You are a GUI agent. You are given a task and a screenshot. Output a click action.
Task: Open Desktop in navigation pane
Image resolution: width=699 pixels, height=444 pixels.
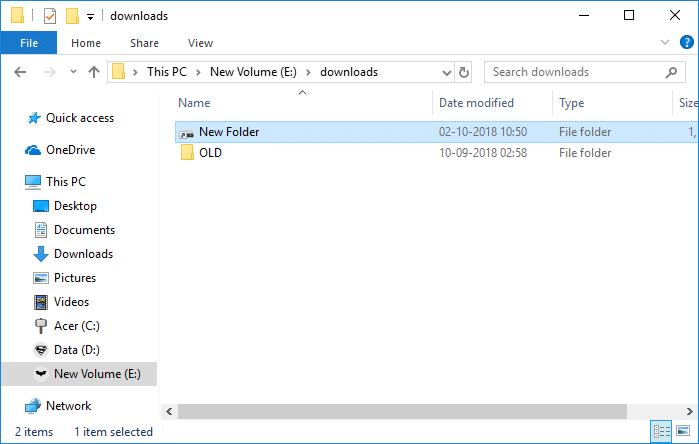coord(75,206)
